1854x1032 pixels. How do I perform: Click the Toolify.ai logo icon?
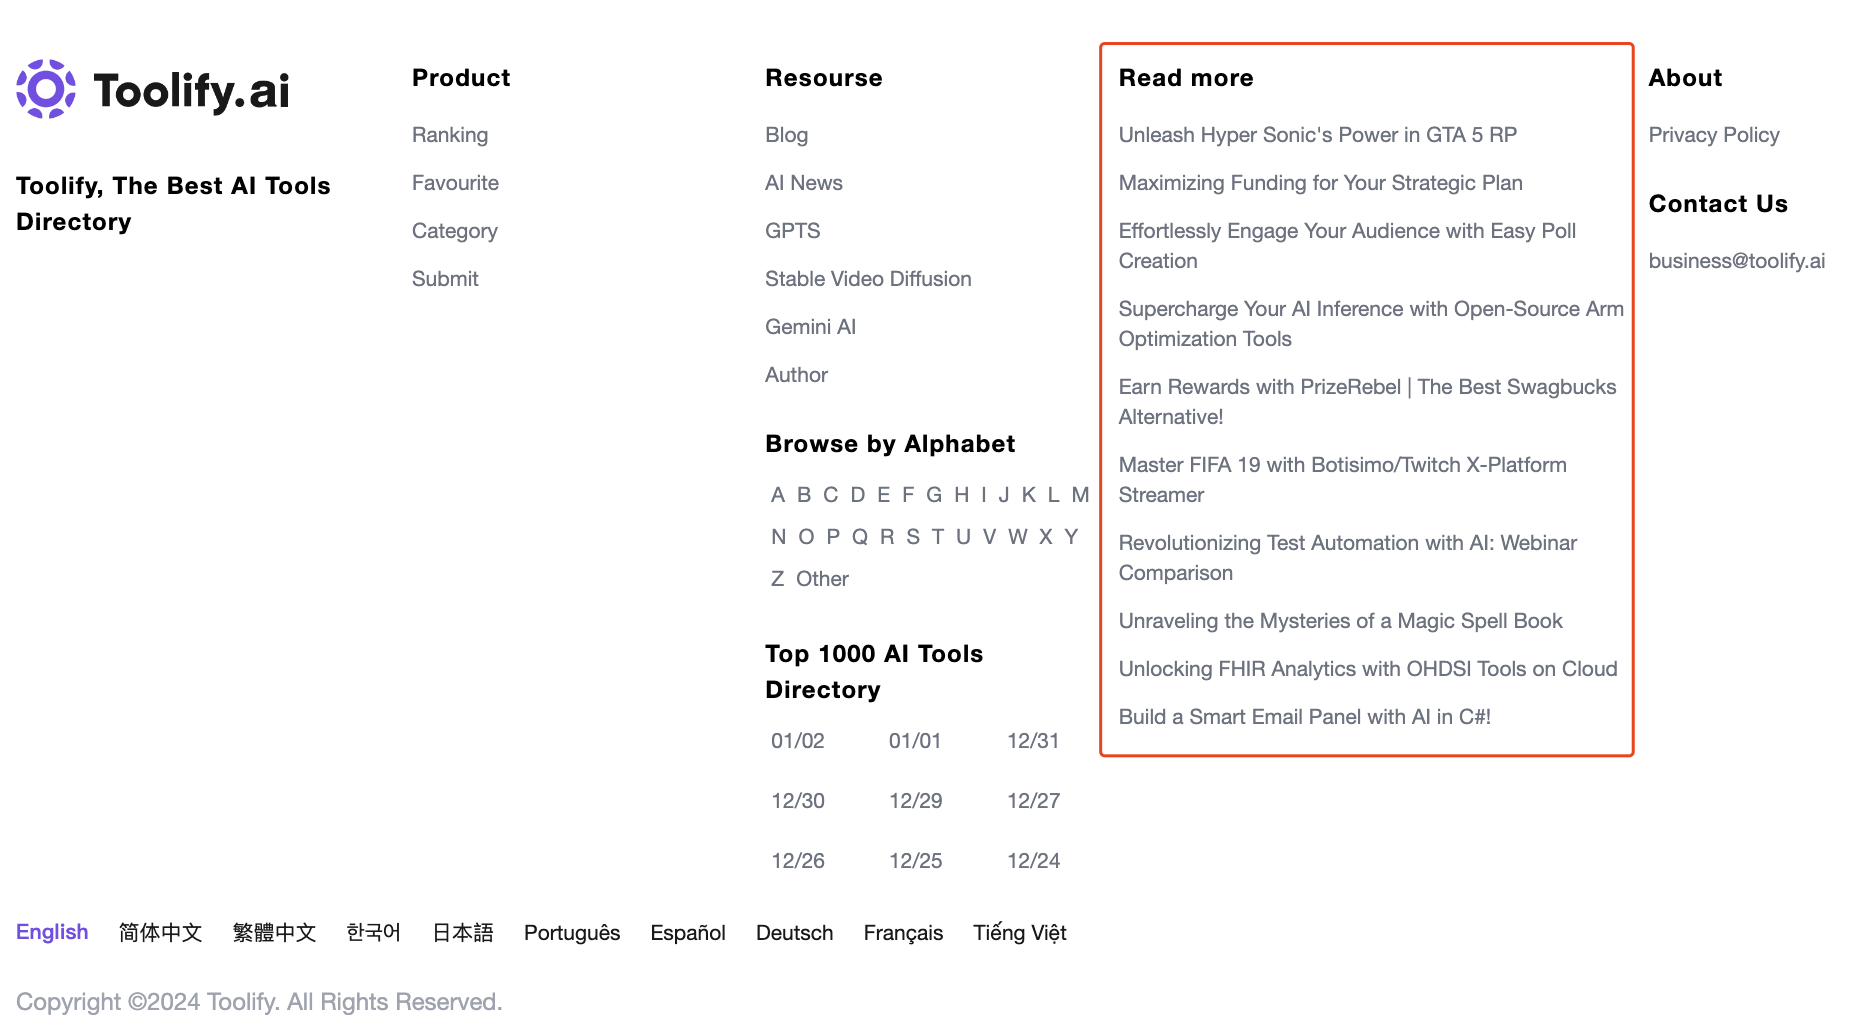pos(46,89)
